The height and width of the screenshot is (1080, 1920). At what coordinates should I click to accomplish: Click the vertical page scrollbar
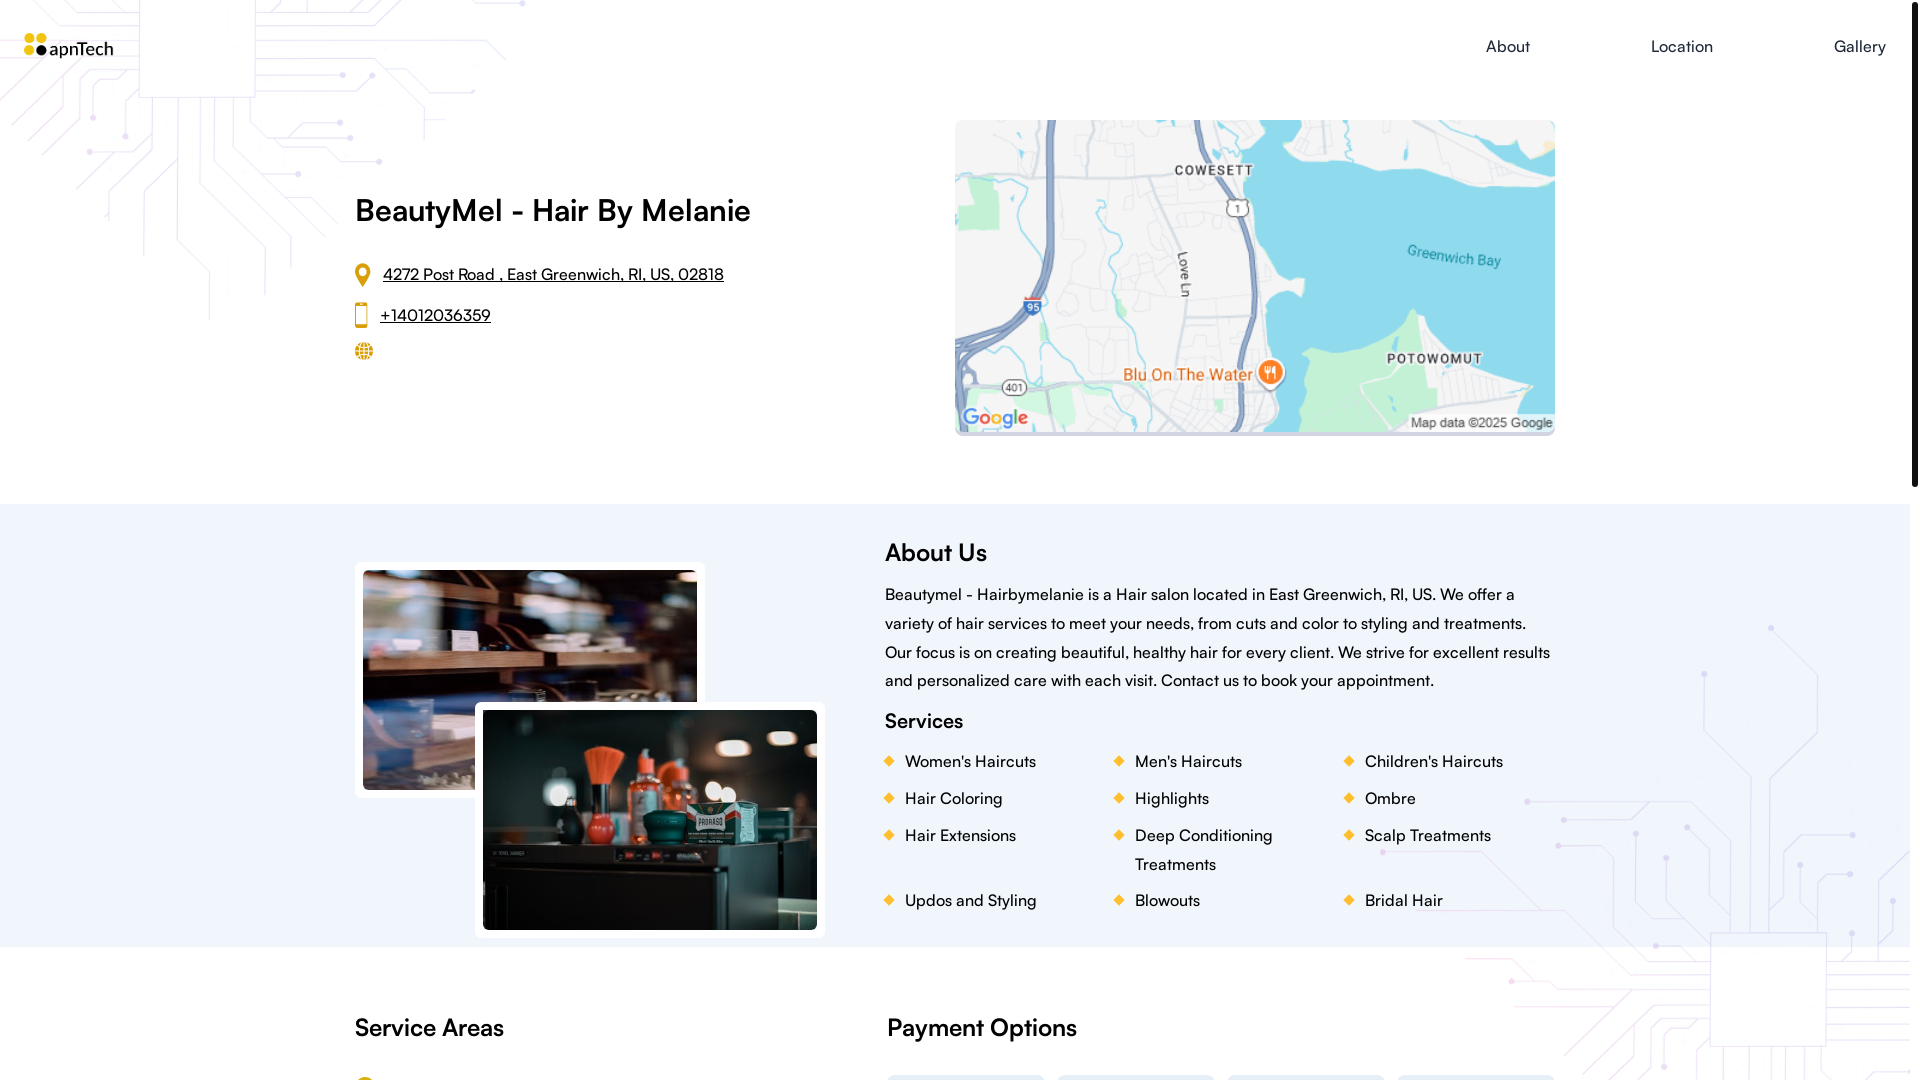tap(1915, 243)
